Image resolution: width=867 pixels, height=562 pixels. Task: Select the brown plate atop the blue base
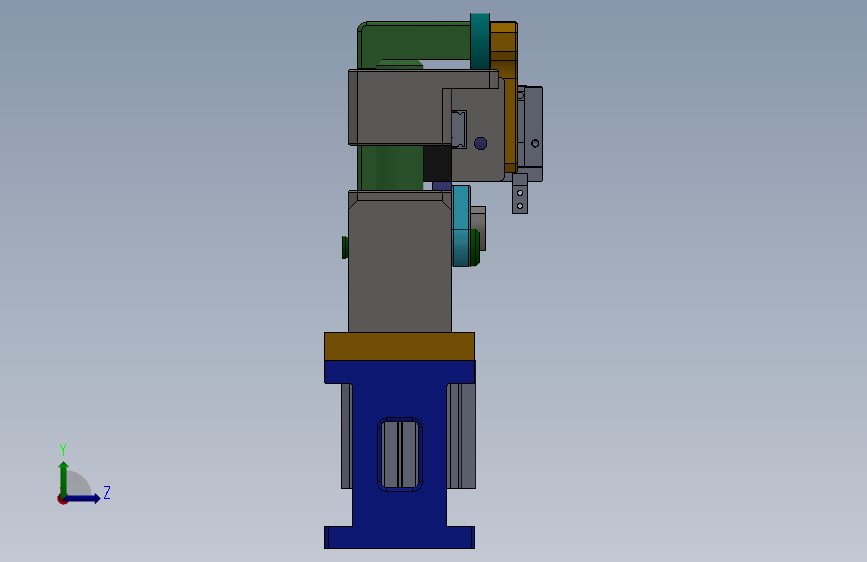pos(399,347)
